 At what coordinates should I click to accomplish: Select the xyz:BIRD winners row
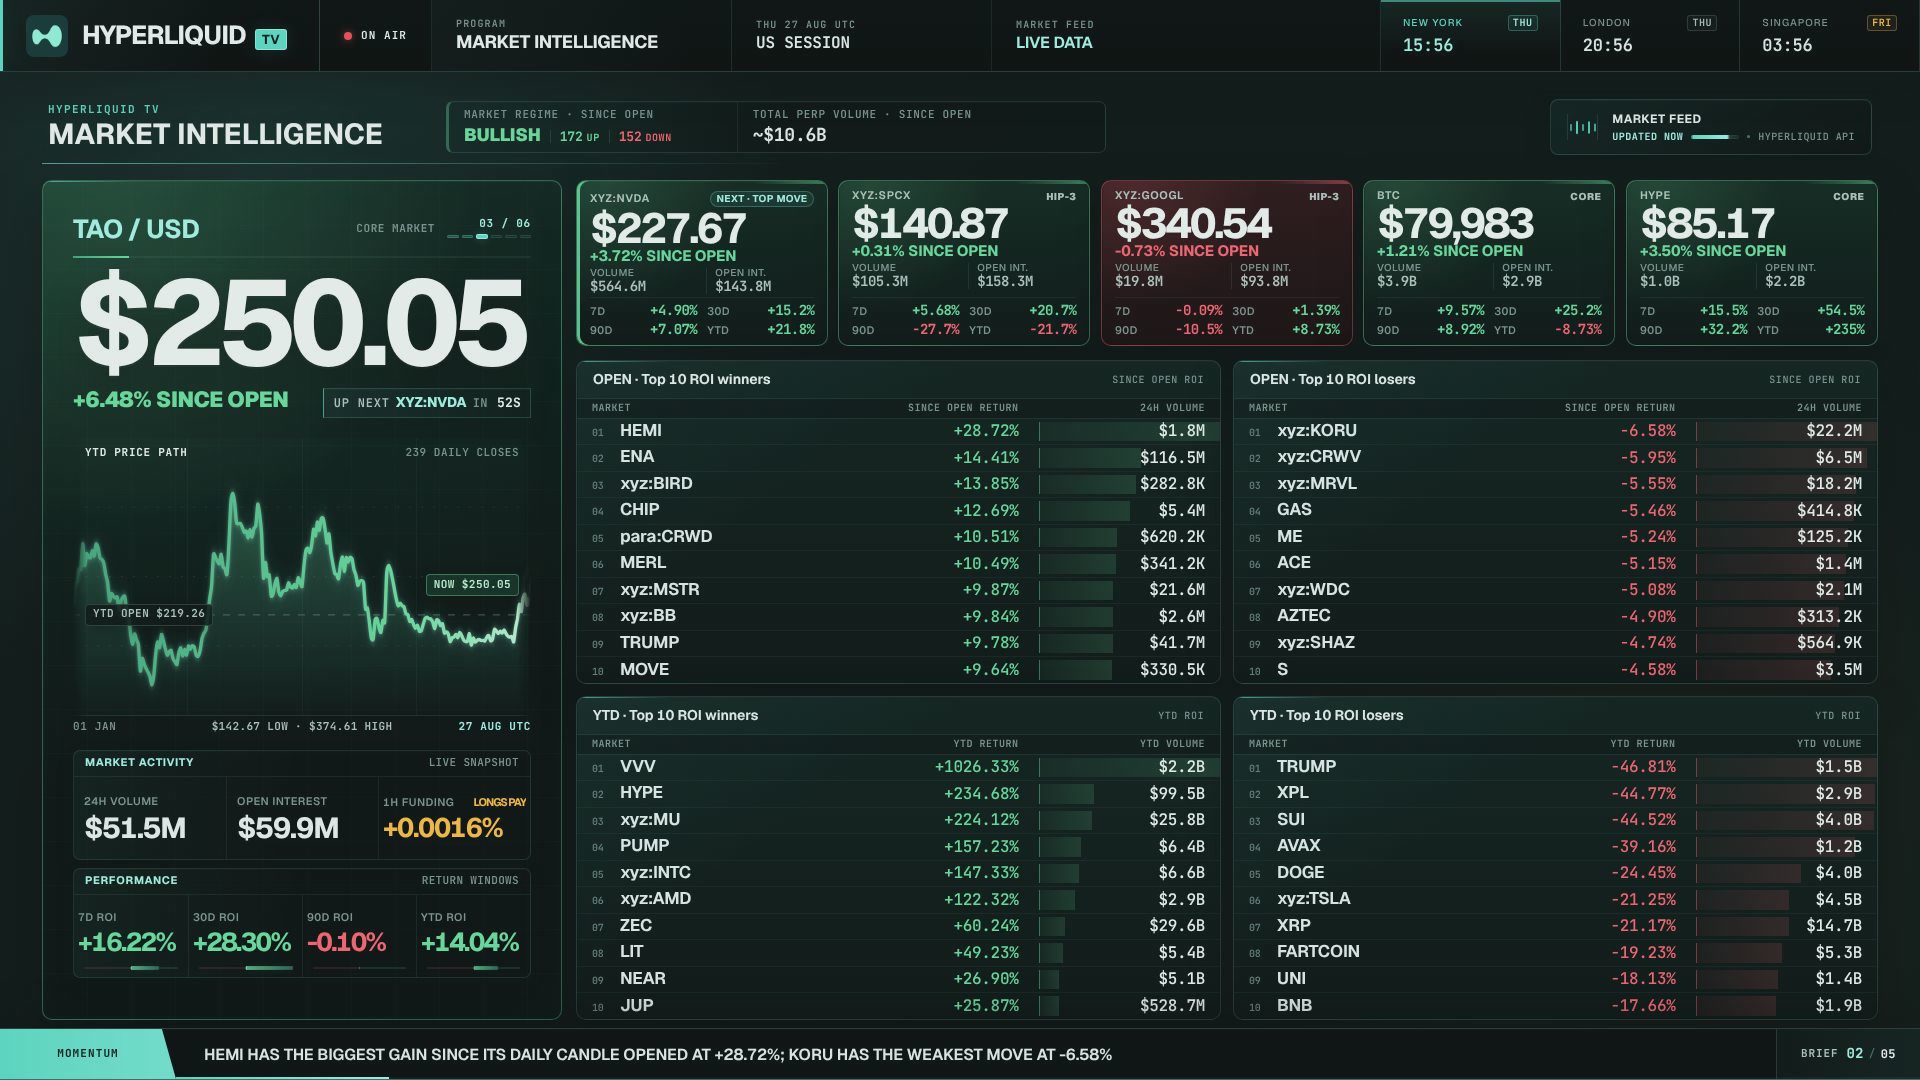pyautogui.click(x=898, y=484)
